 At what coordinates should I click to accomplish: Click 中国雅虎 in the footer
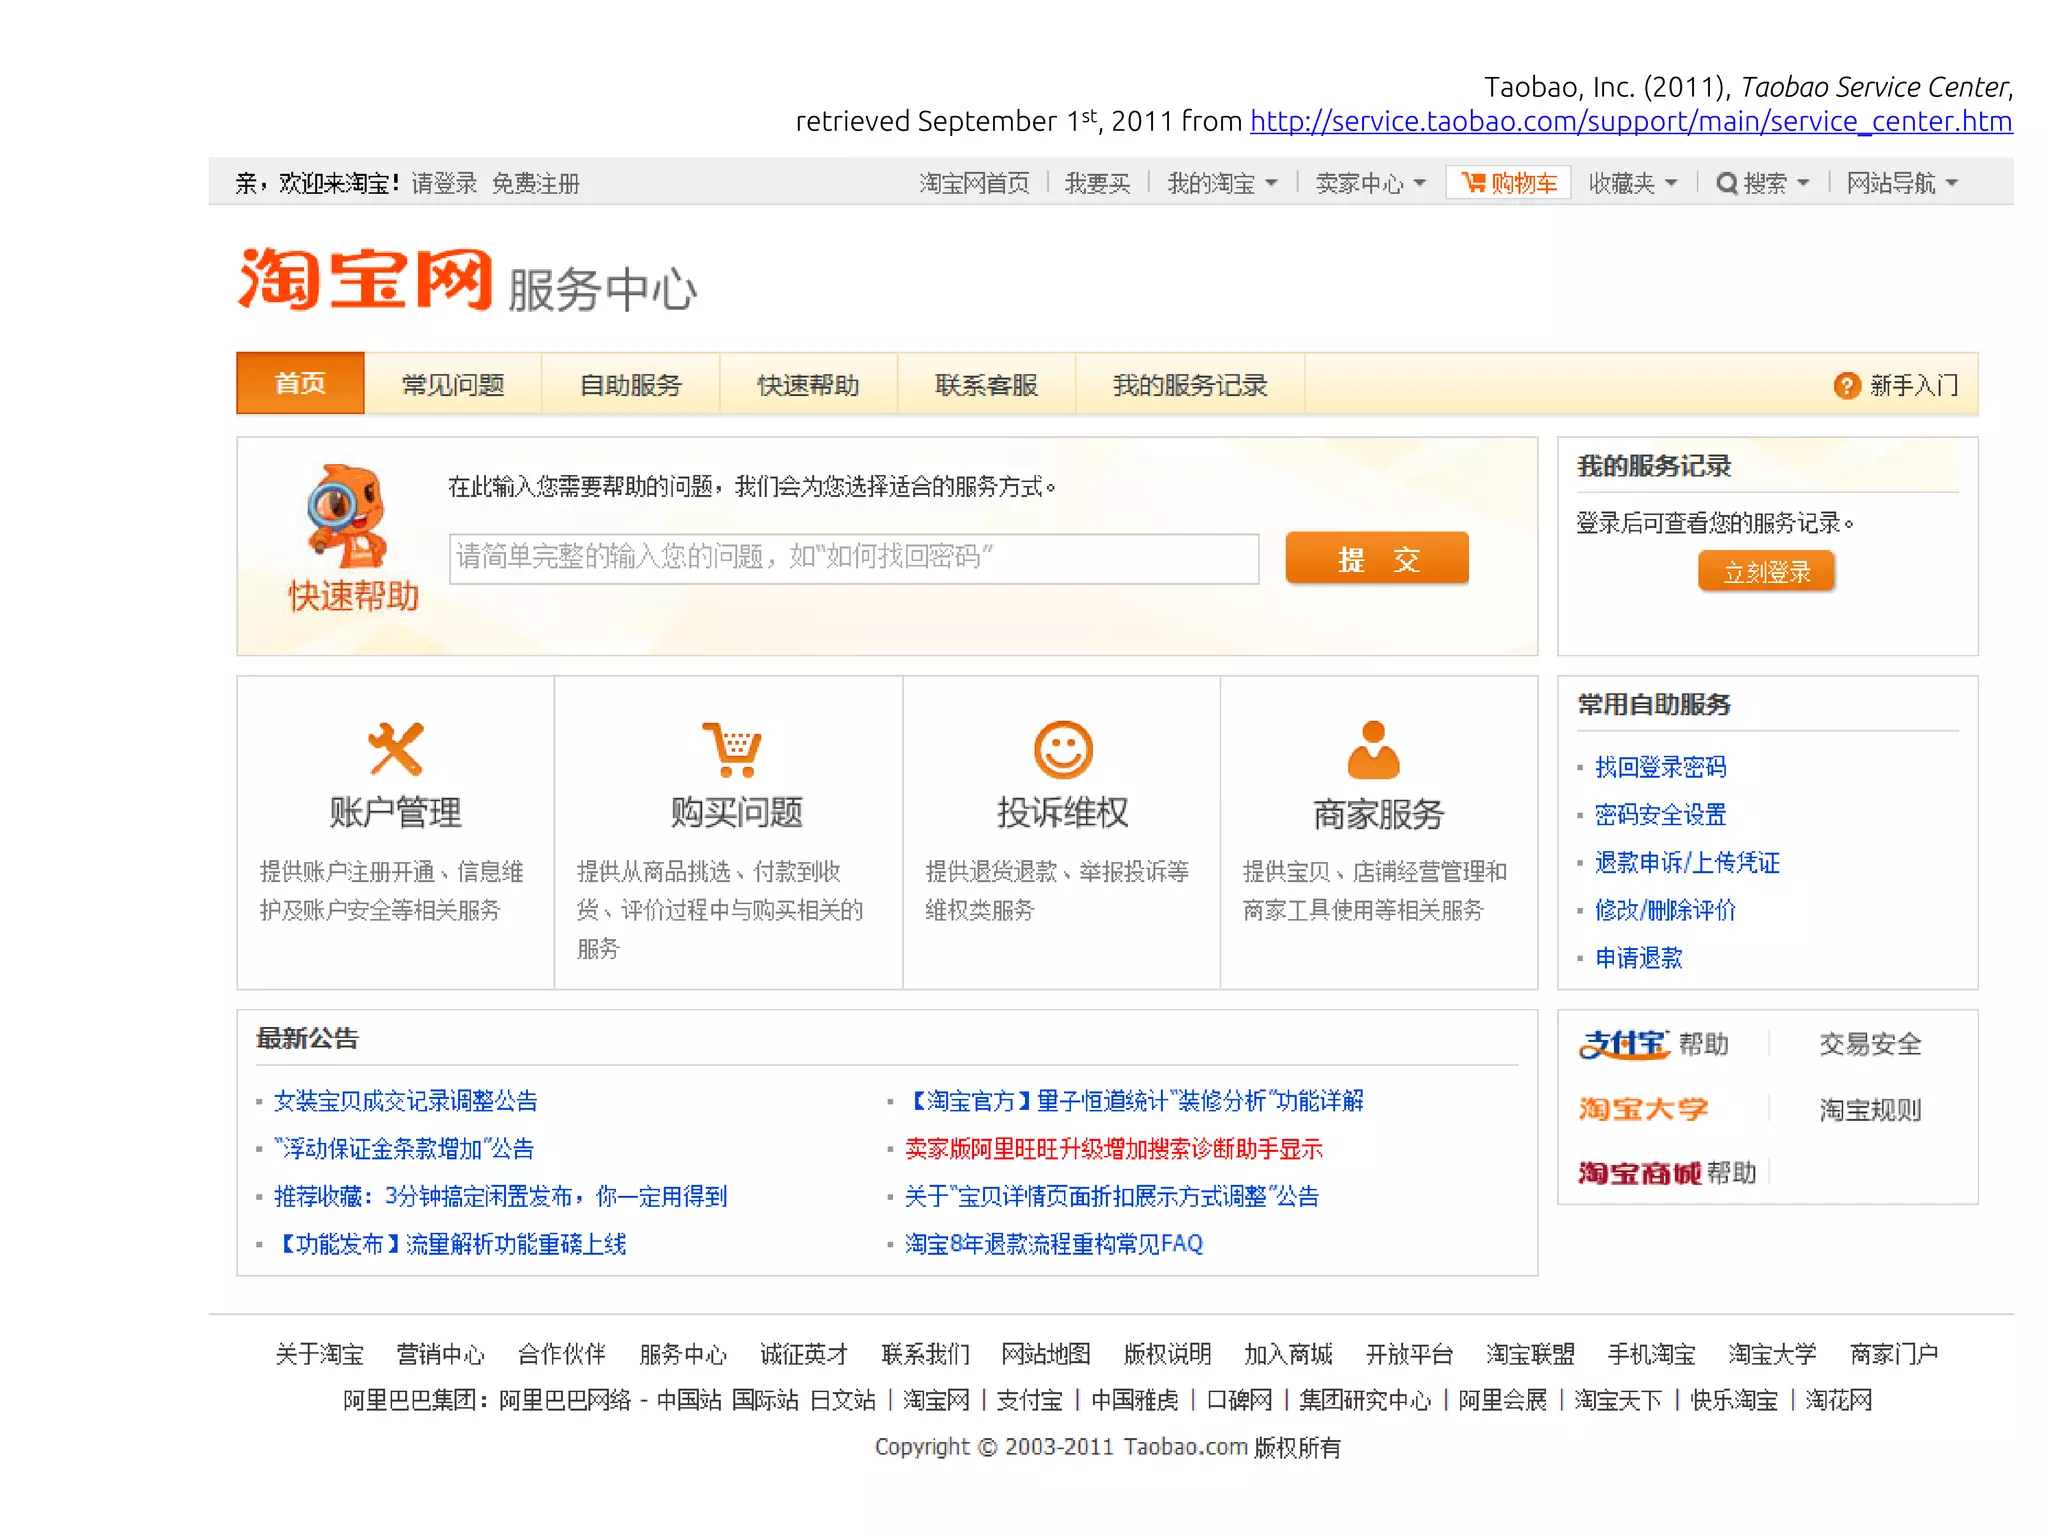click(x=1134, y=1400)
